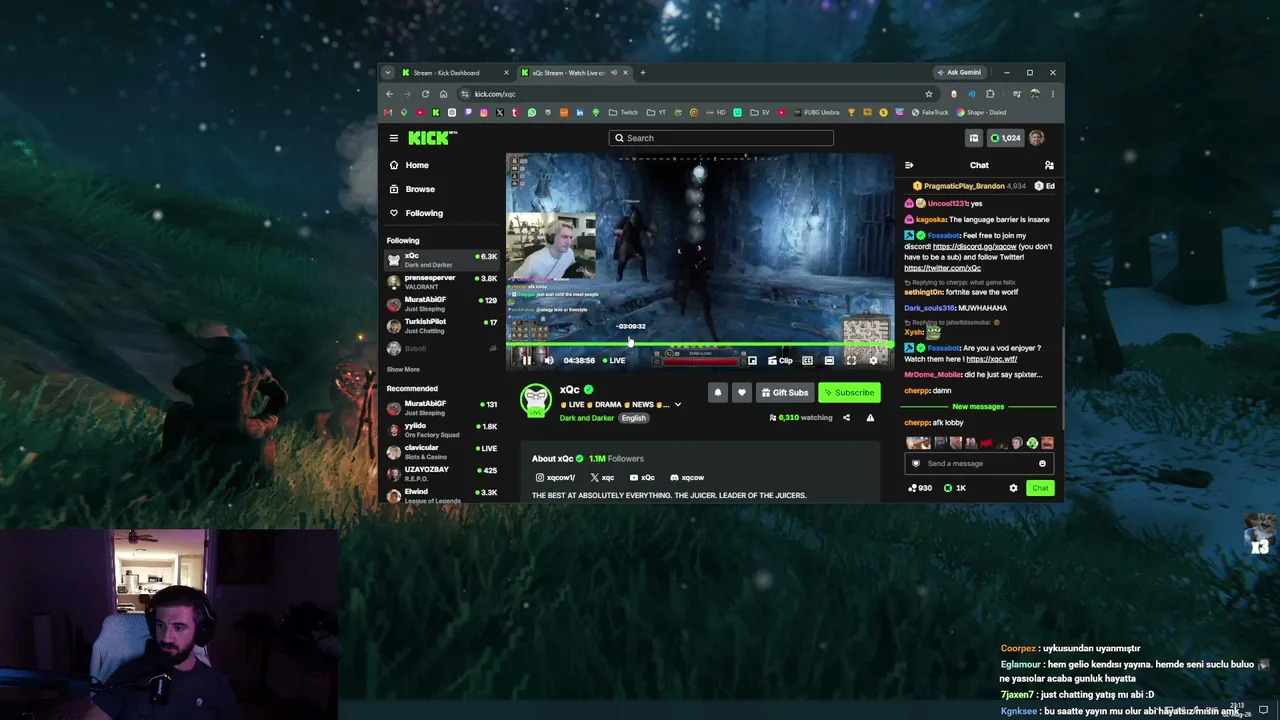Click xQc's channel avatar
The height and width of the screenshot is (720, 1280).
click(536, 400)
